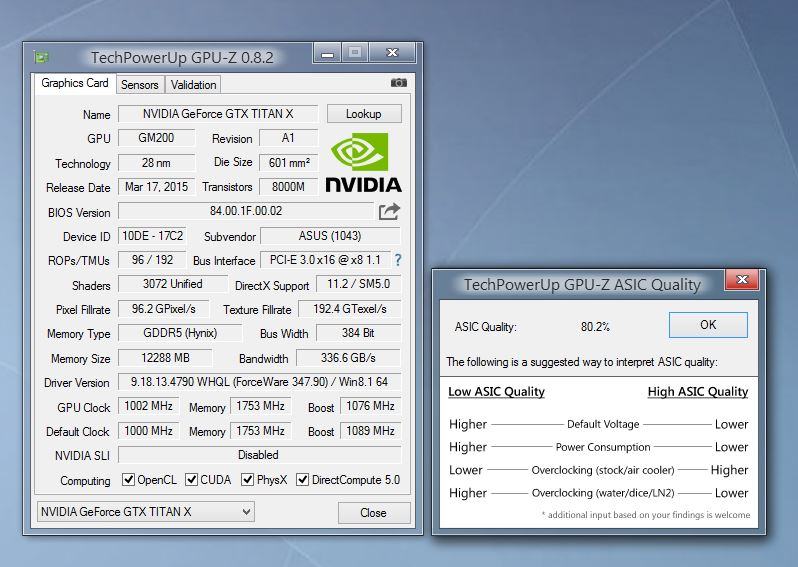
Task: Click the NVIDIA logo image
Action: 363,163
